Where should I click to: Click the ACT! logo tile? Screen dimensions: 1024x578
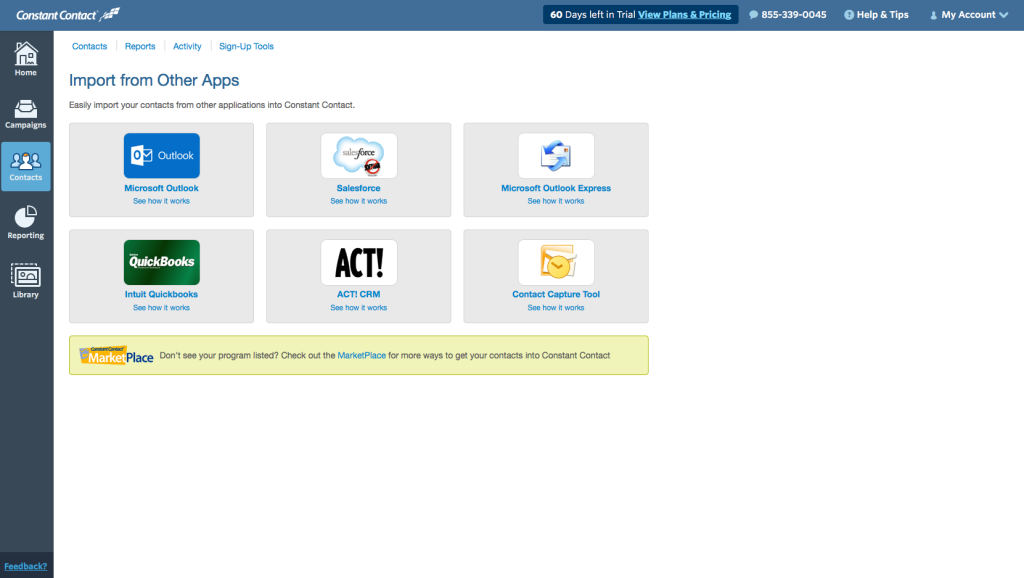pos(359,262)
